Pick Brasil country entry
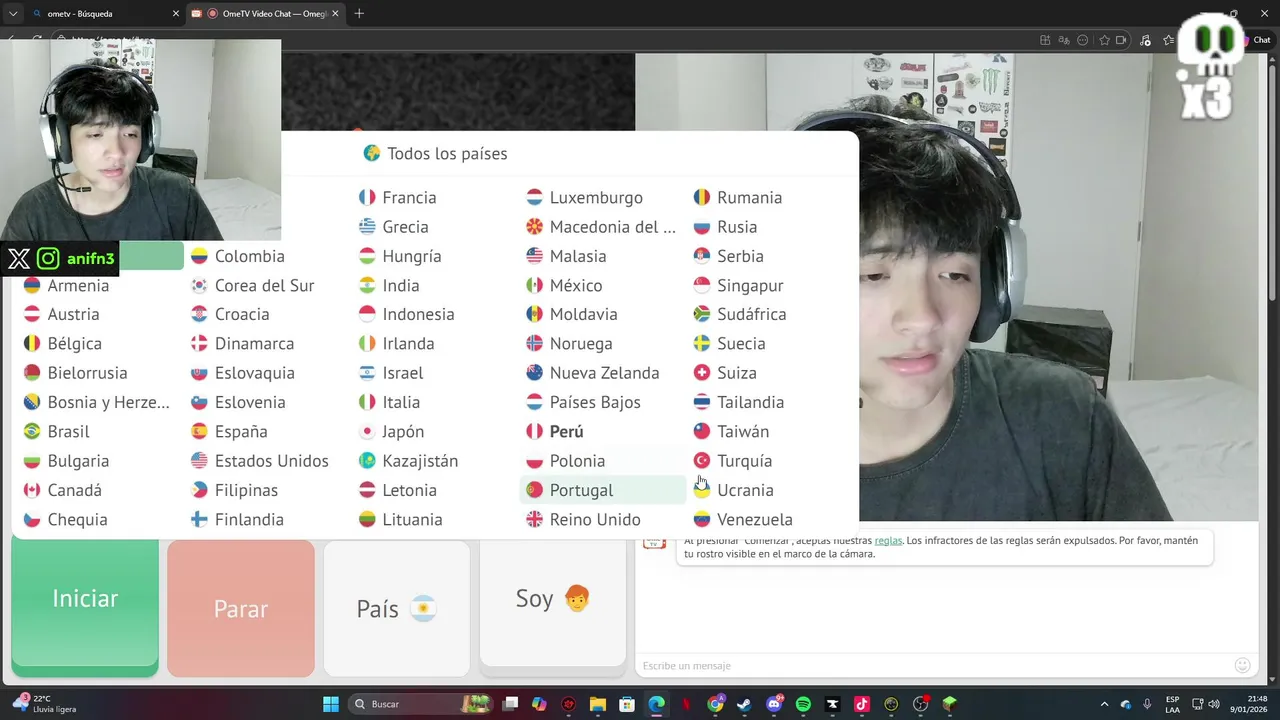1280x720 pixels. coord(57,432)
